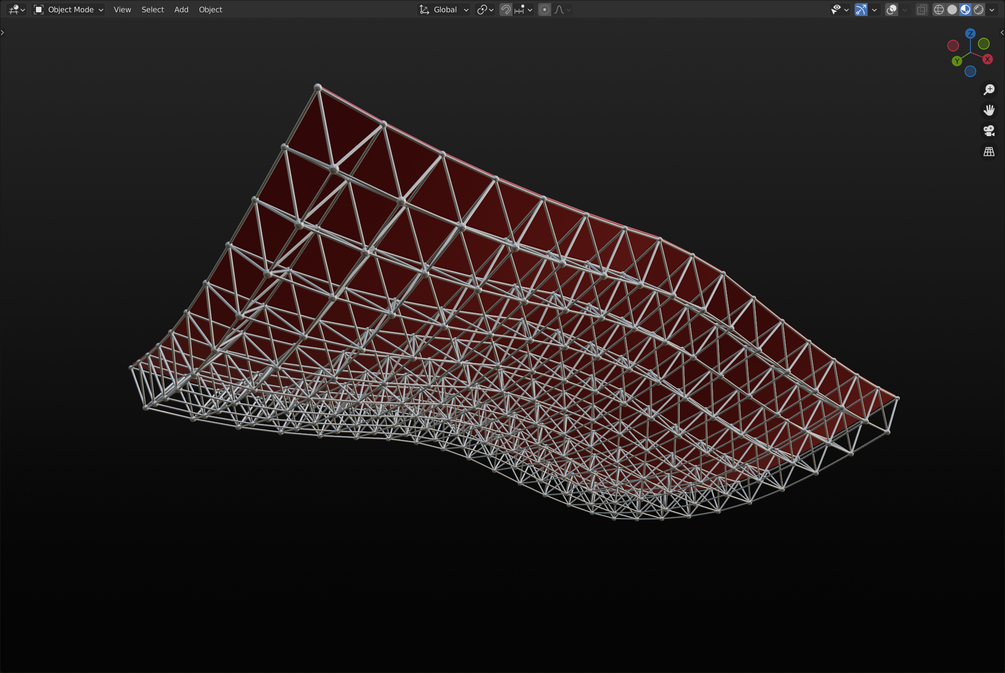
Task: Expand the sidebar with right-edge arrow
Action: 1002,33
